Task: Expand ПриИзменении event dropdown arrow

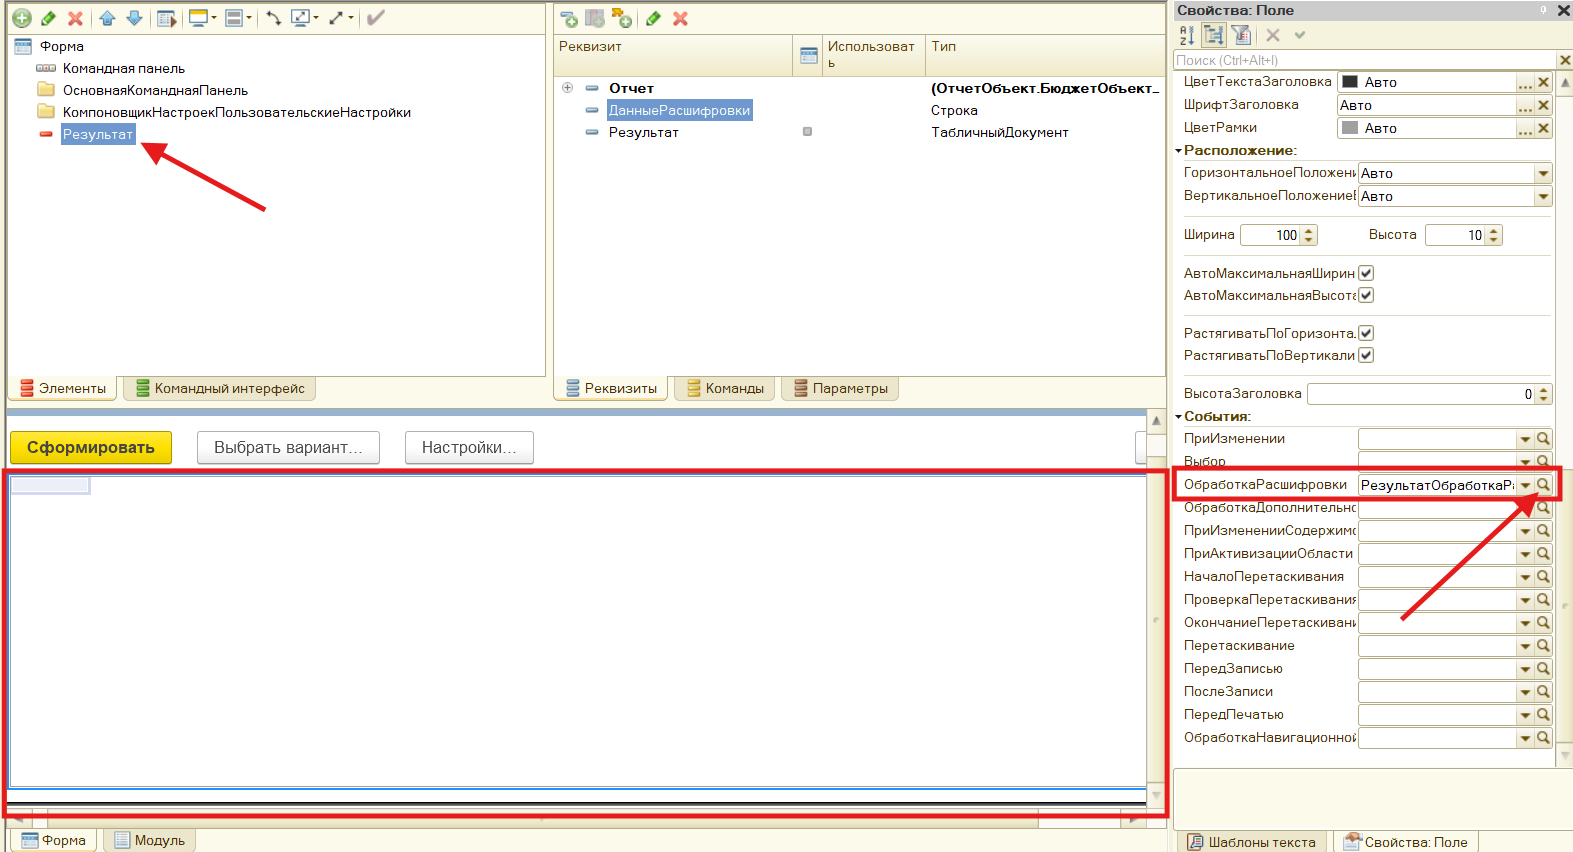Action: pos(1525,439)
